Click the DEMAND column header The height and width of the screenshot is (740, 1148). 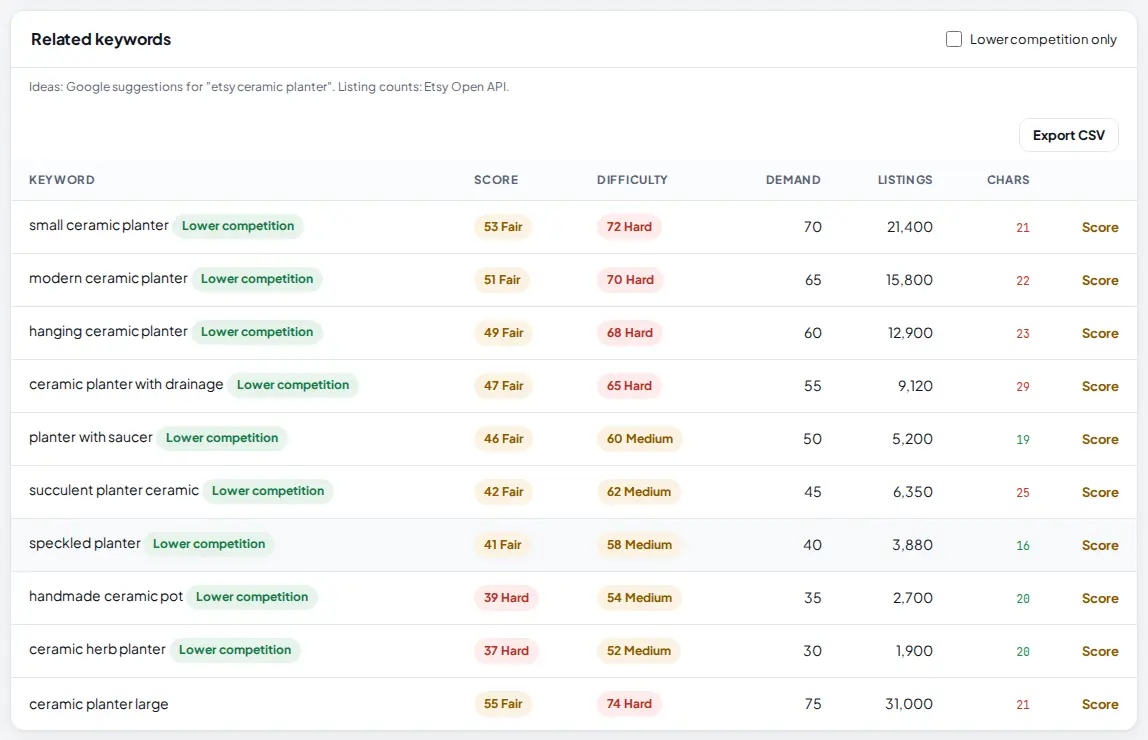coord(793,180)
